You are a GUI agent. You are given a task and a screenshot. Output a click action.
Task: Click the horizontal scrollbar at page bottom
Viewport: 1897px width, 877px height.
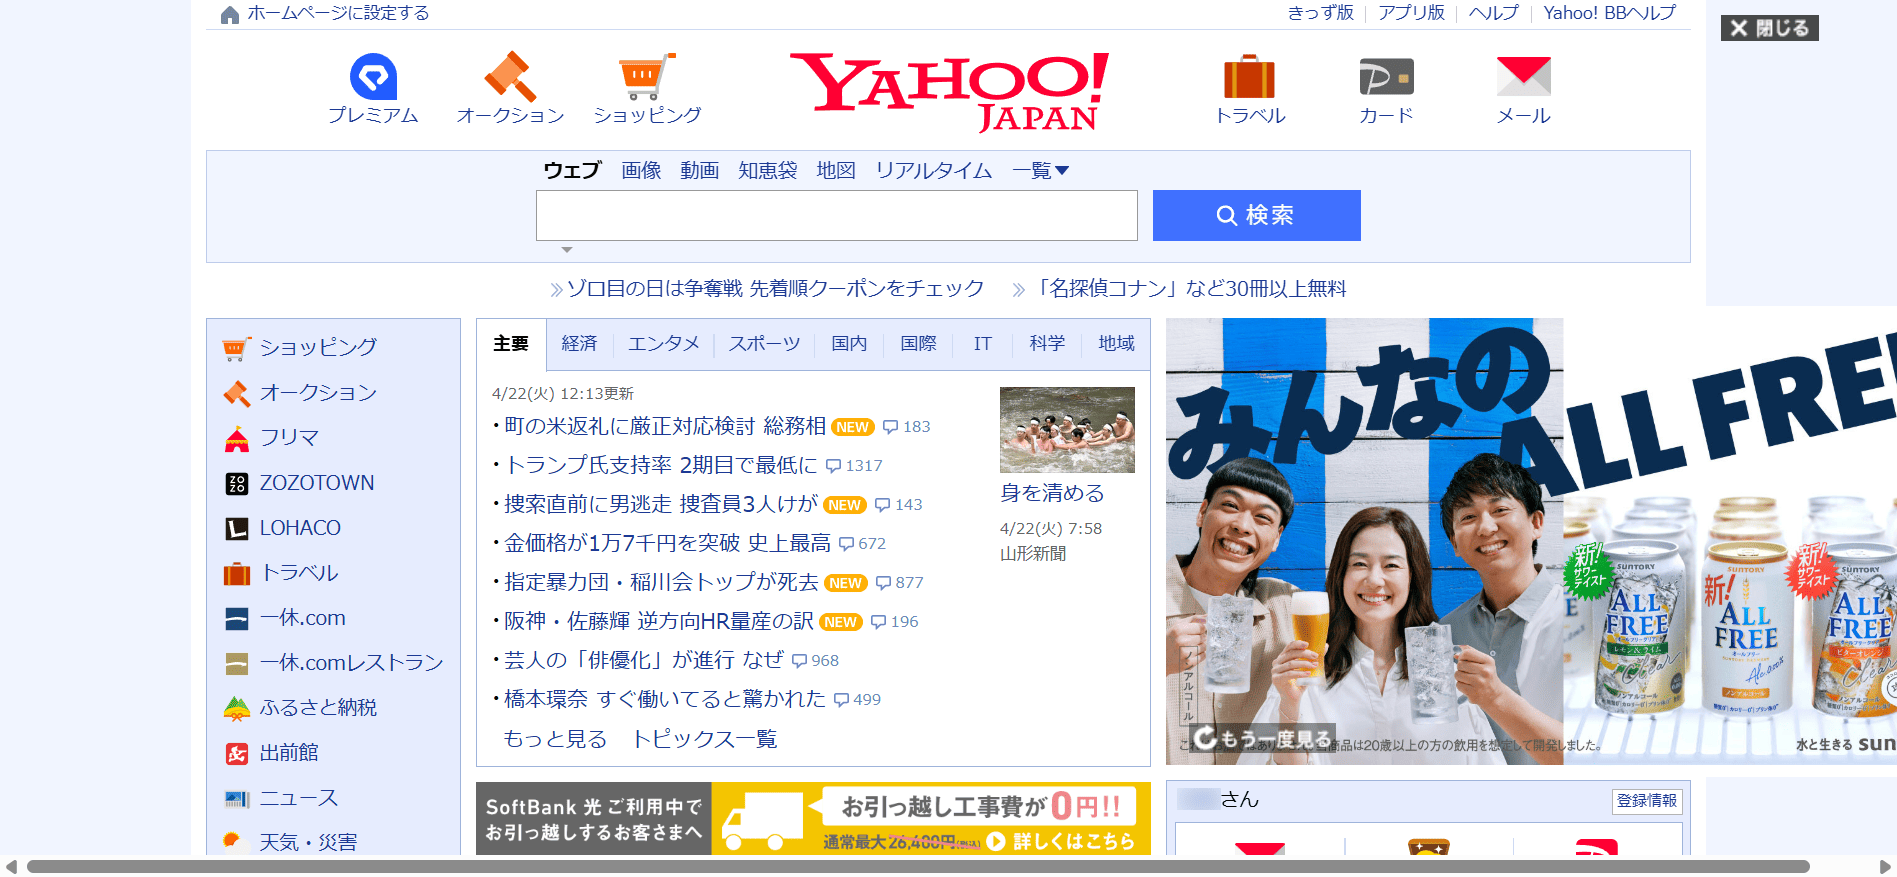click(918, 866)
